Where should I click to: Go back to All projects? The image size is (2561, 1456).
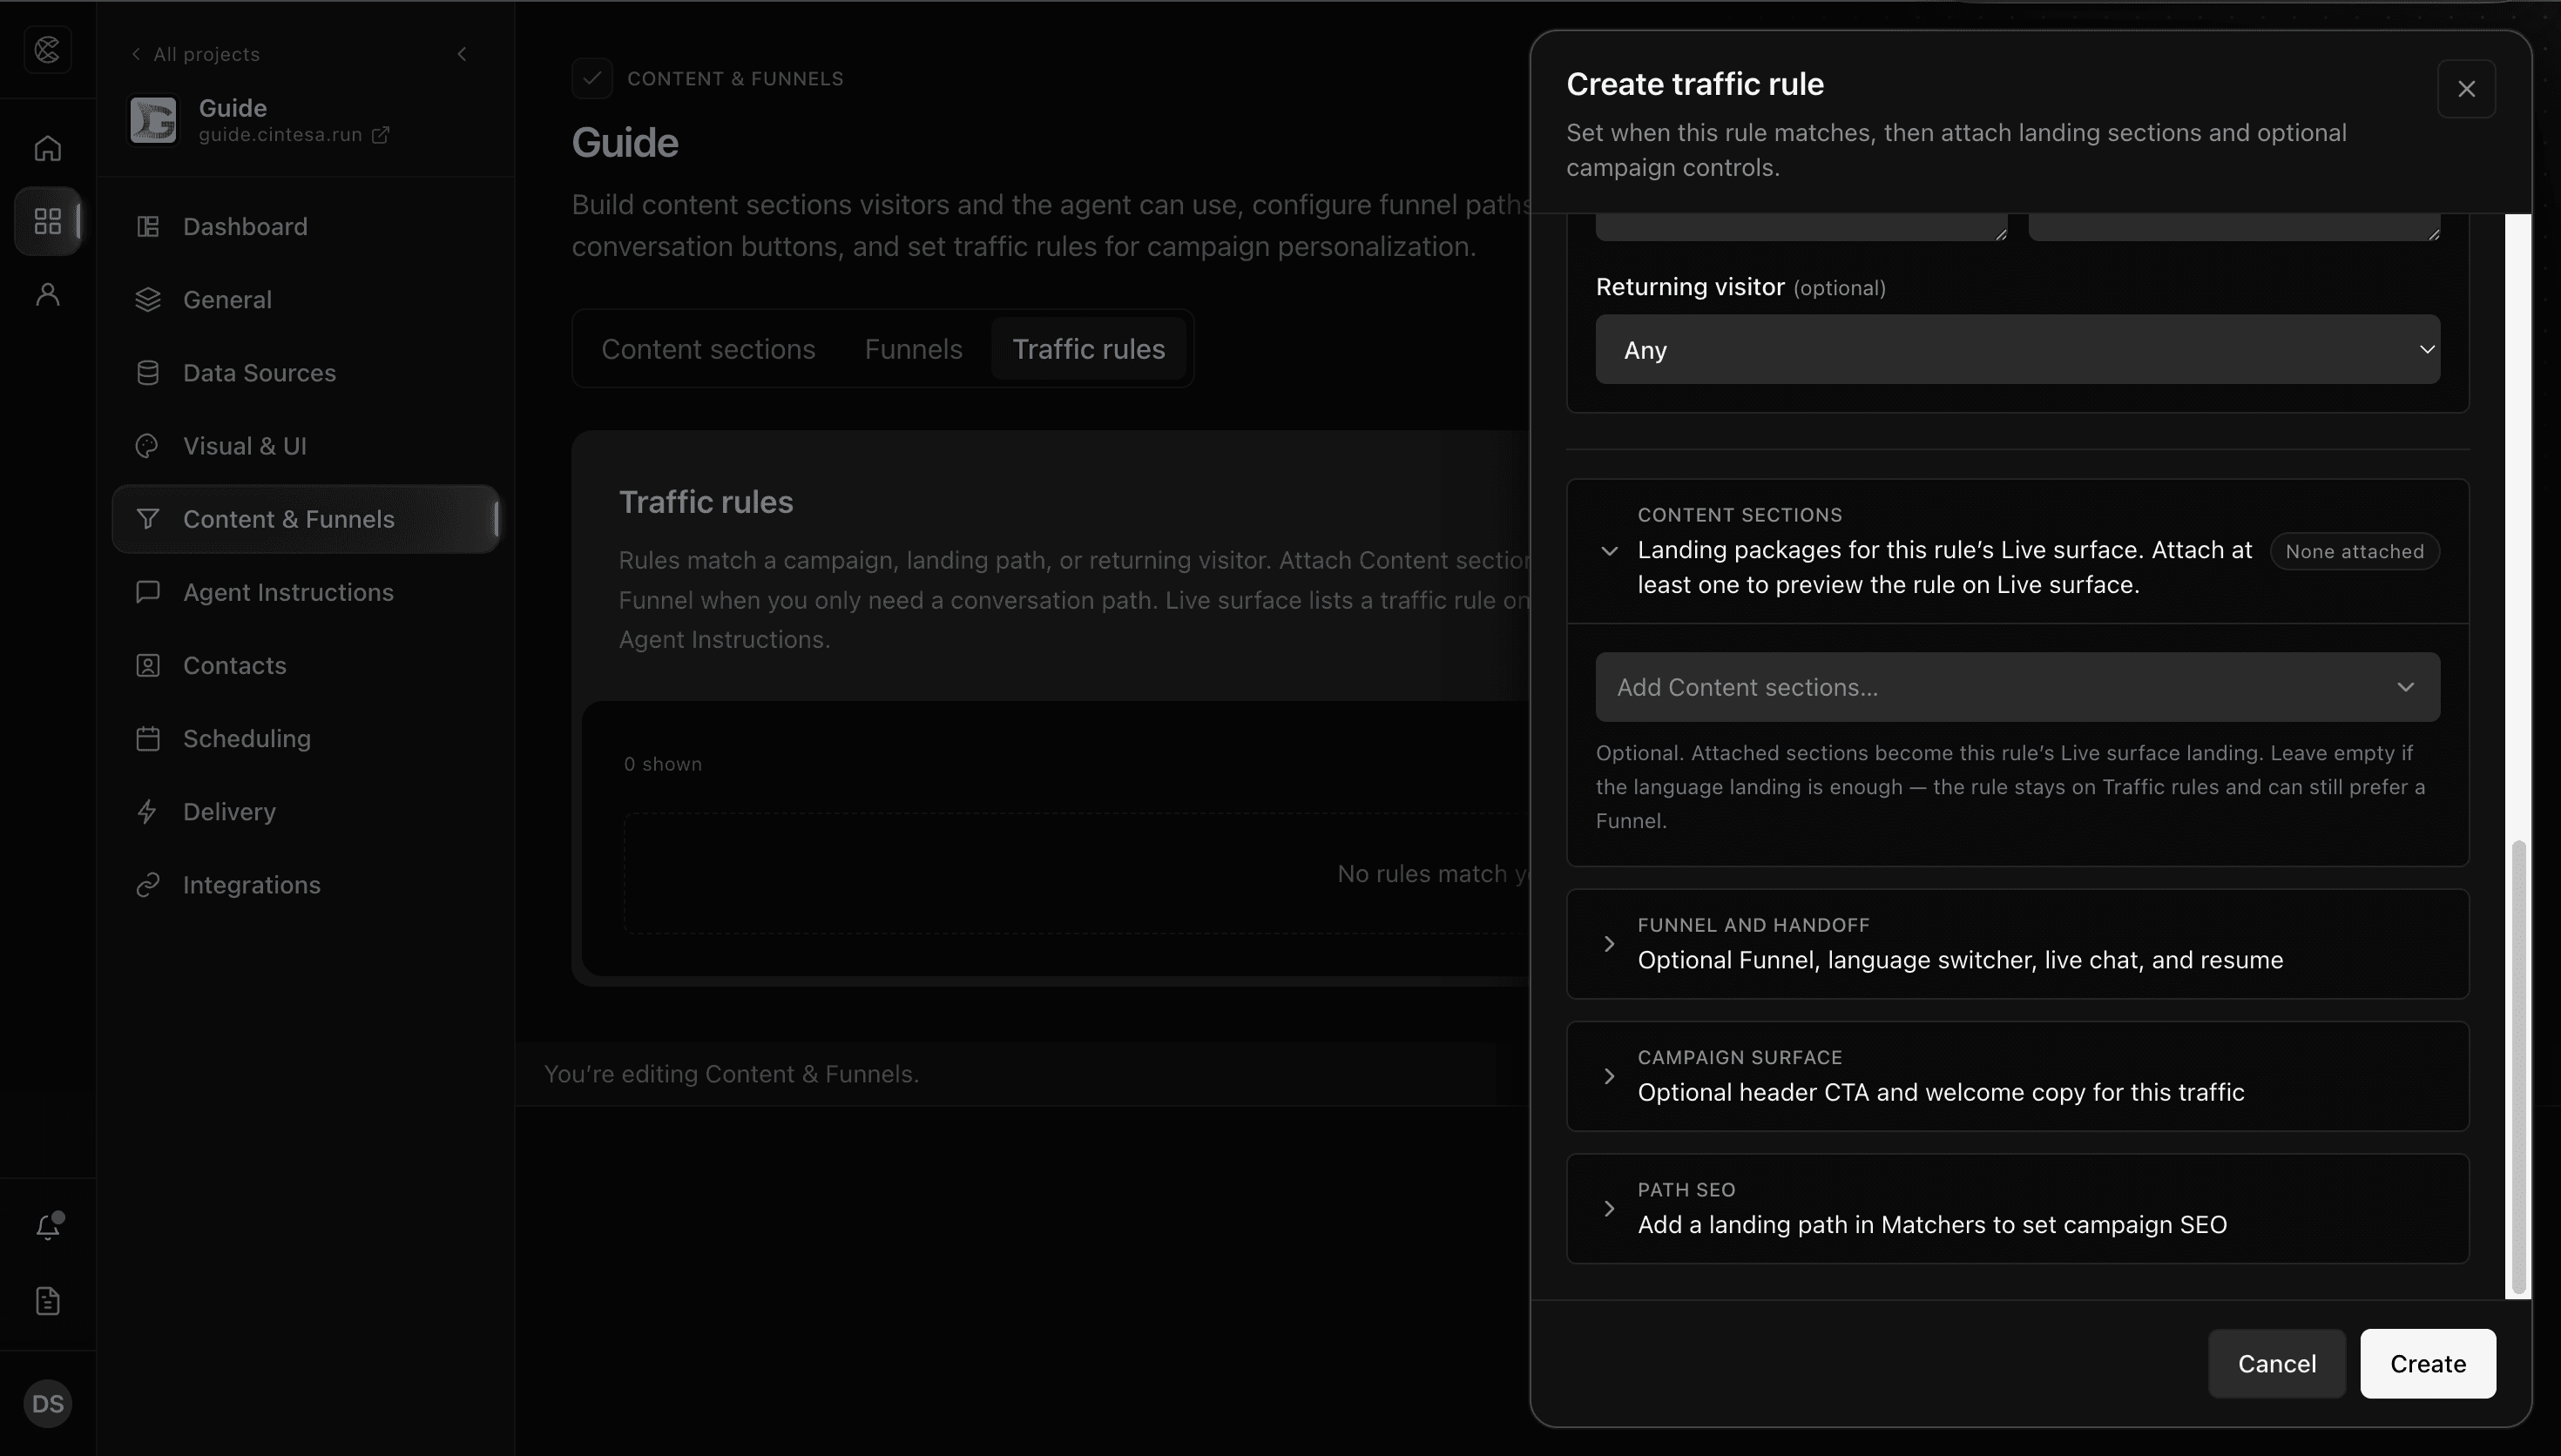pos(195,54)
